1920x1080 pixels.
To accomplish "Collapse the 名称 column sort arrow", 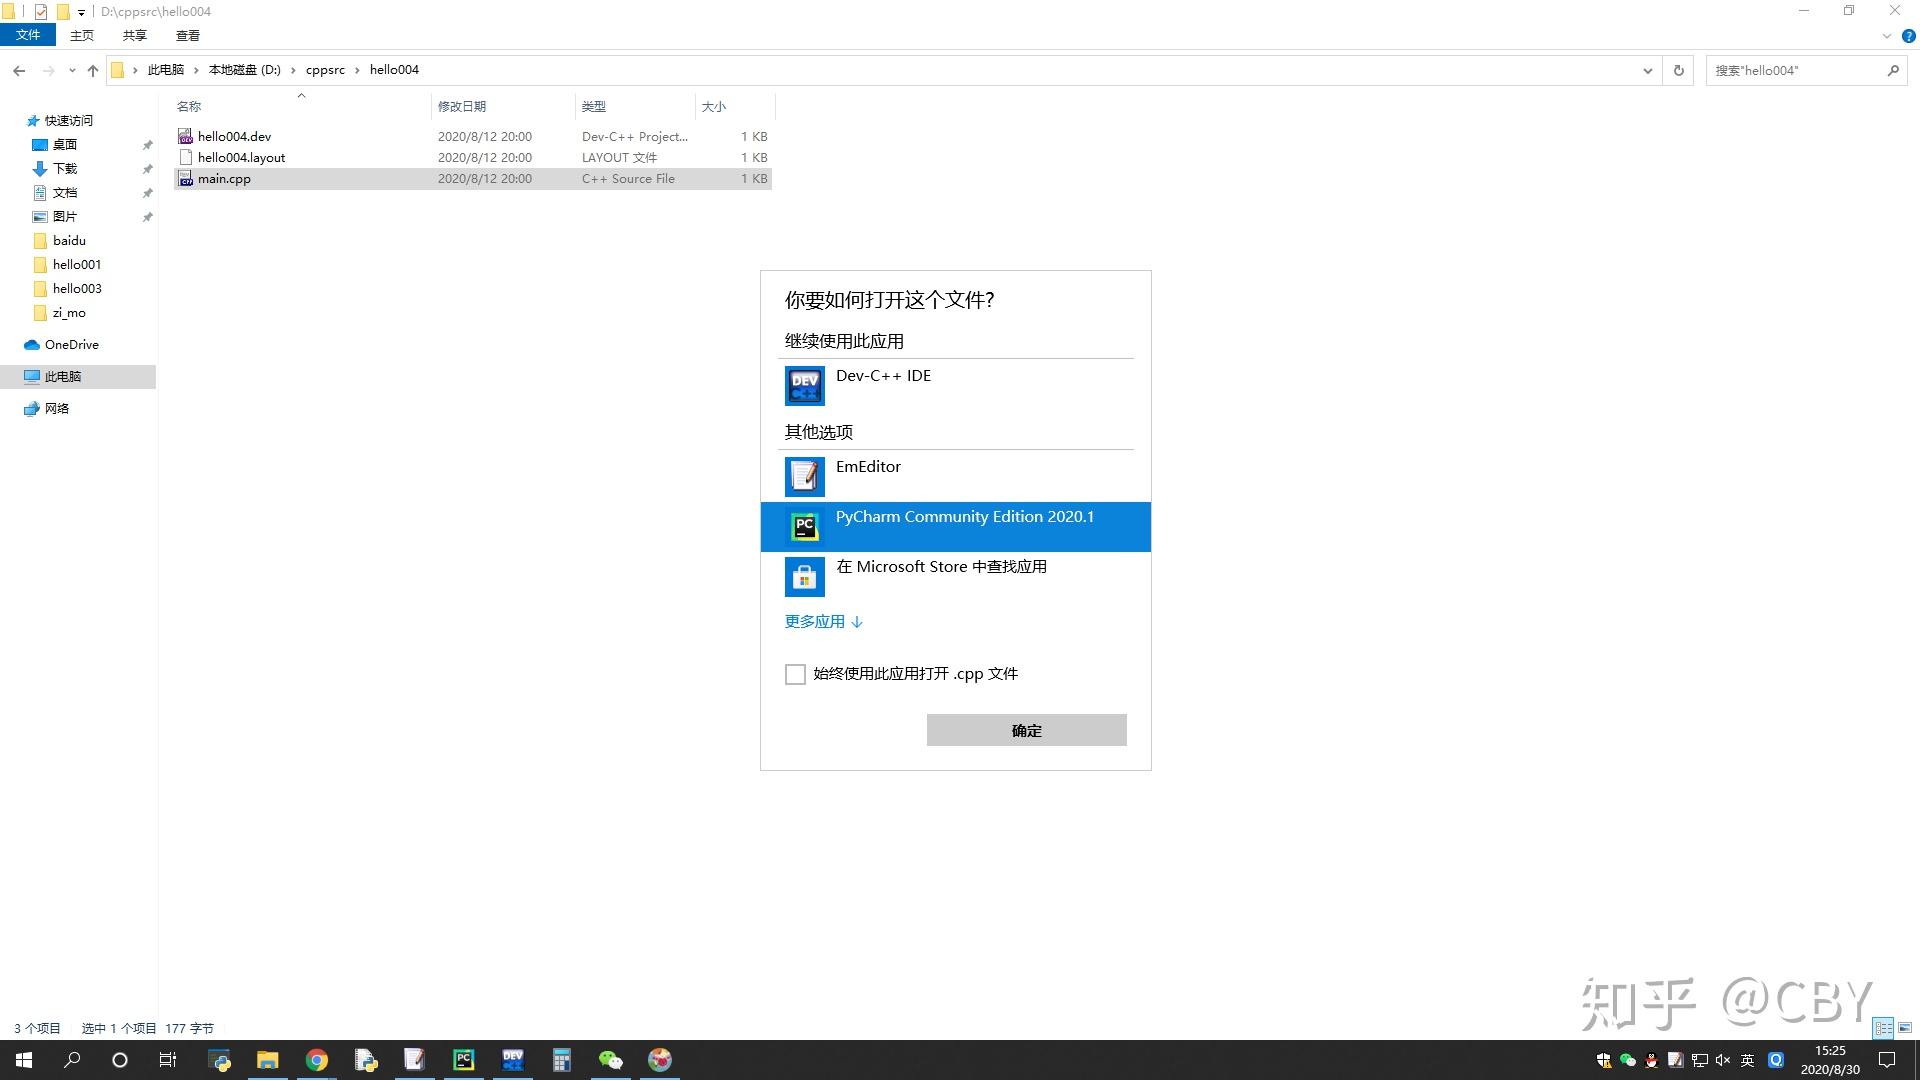I will click(x=301, y=97).
